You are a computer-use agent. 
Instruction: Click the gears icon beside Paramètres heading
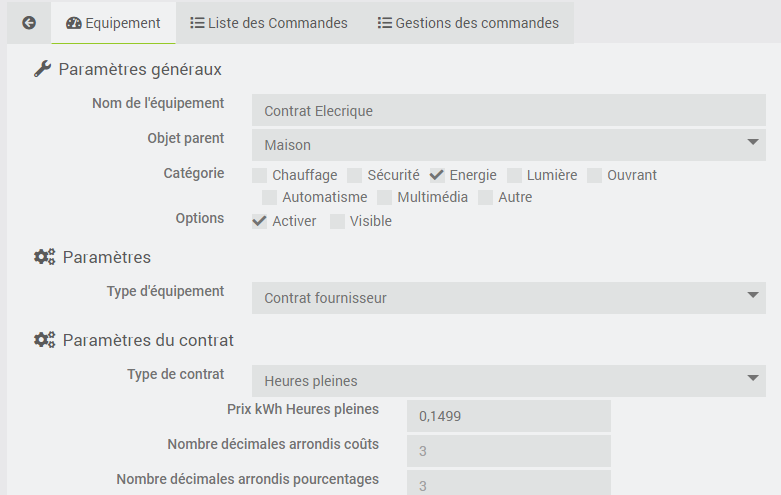[44, 257]
